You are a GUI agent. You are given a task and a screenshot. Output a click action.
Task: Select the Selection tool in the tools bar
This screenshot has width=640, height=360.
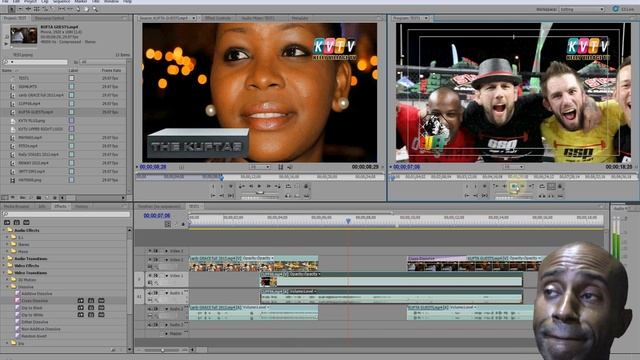coord(12,9)
